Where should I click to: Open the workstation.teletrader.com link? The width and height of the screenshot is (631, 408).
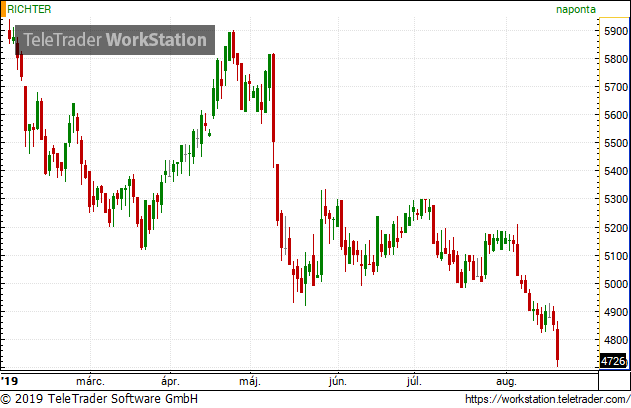click(547, 399)
